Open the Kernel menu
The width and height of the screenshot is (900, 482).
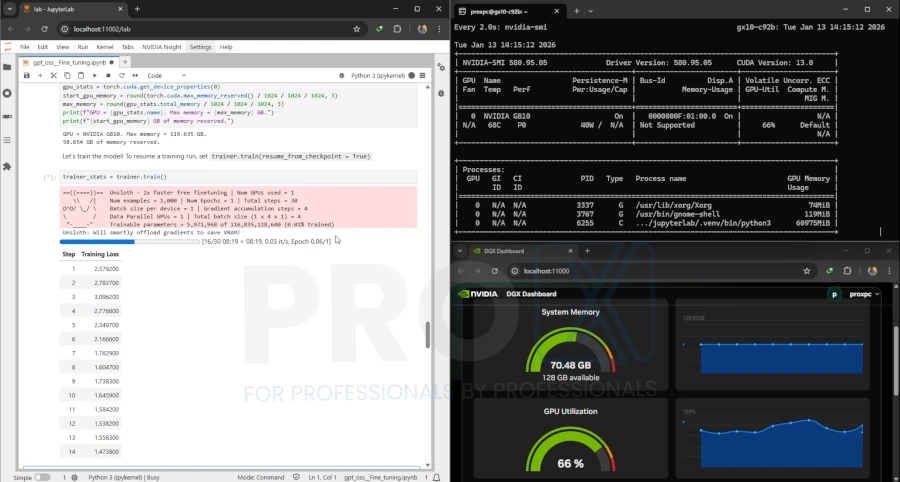click(x=103, y=47)
